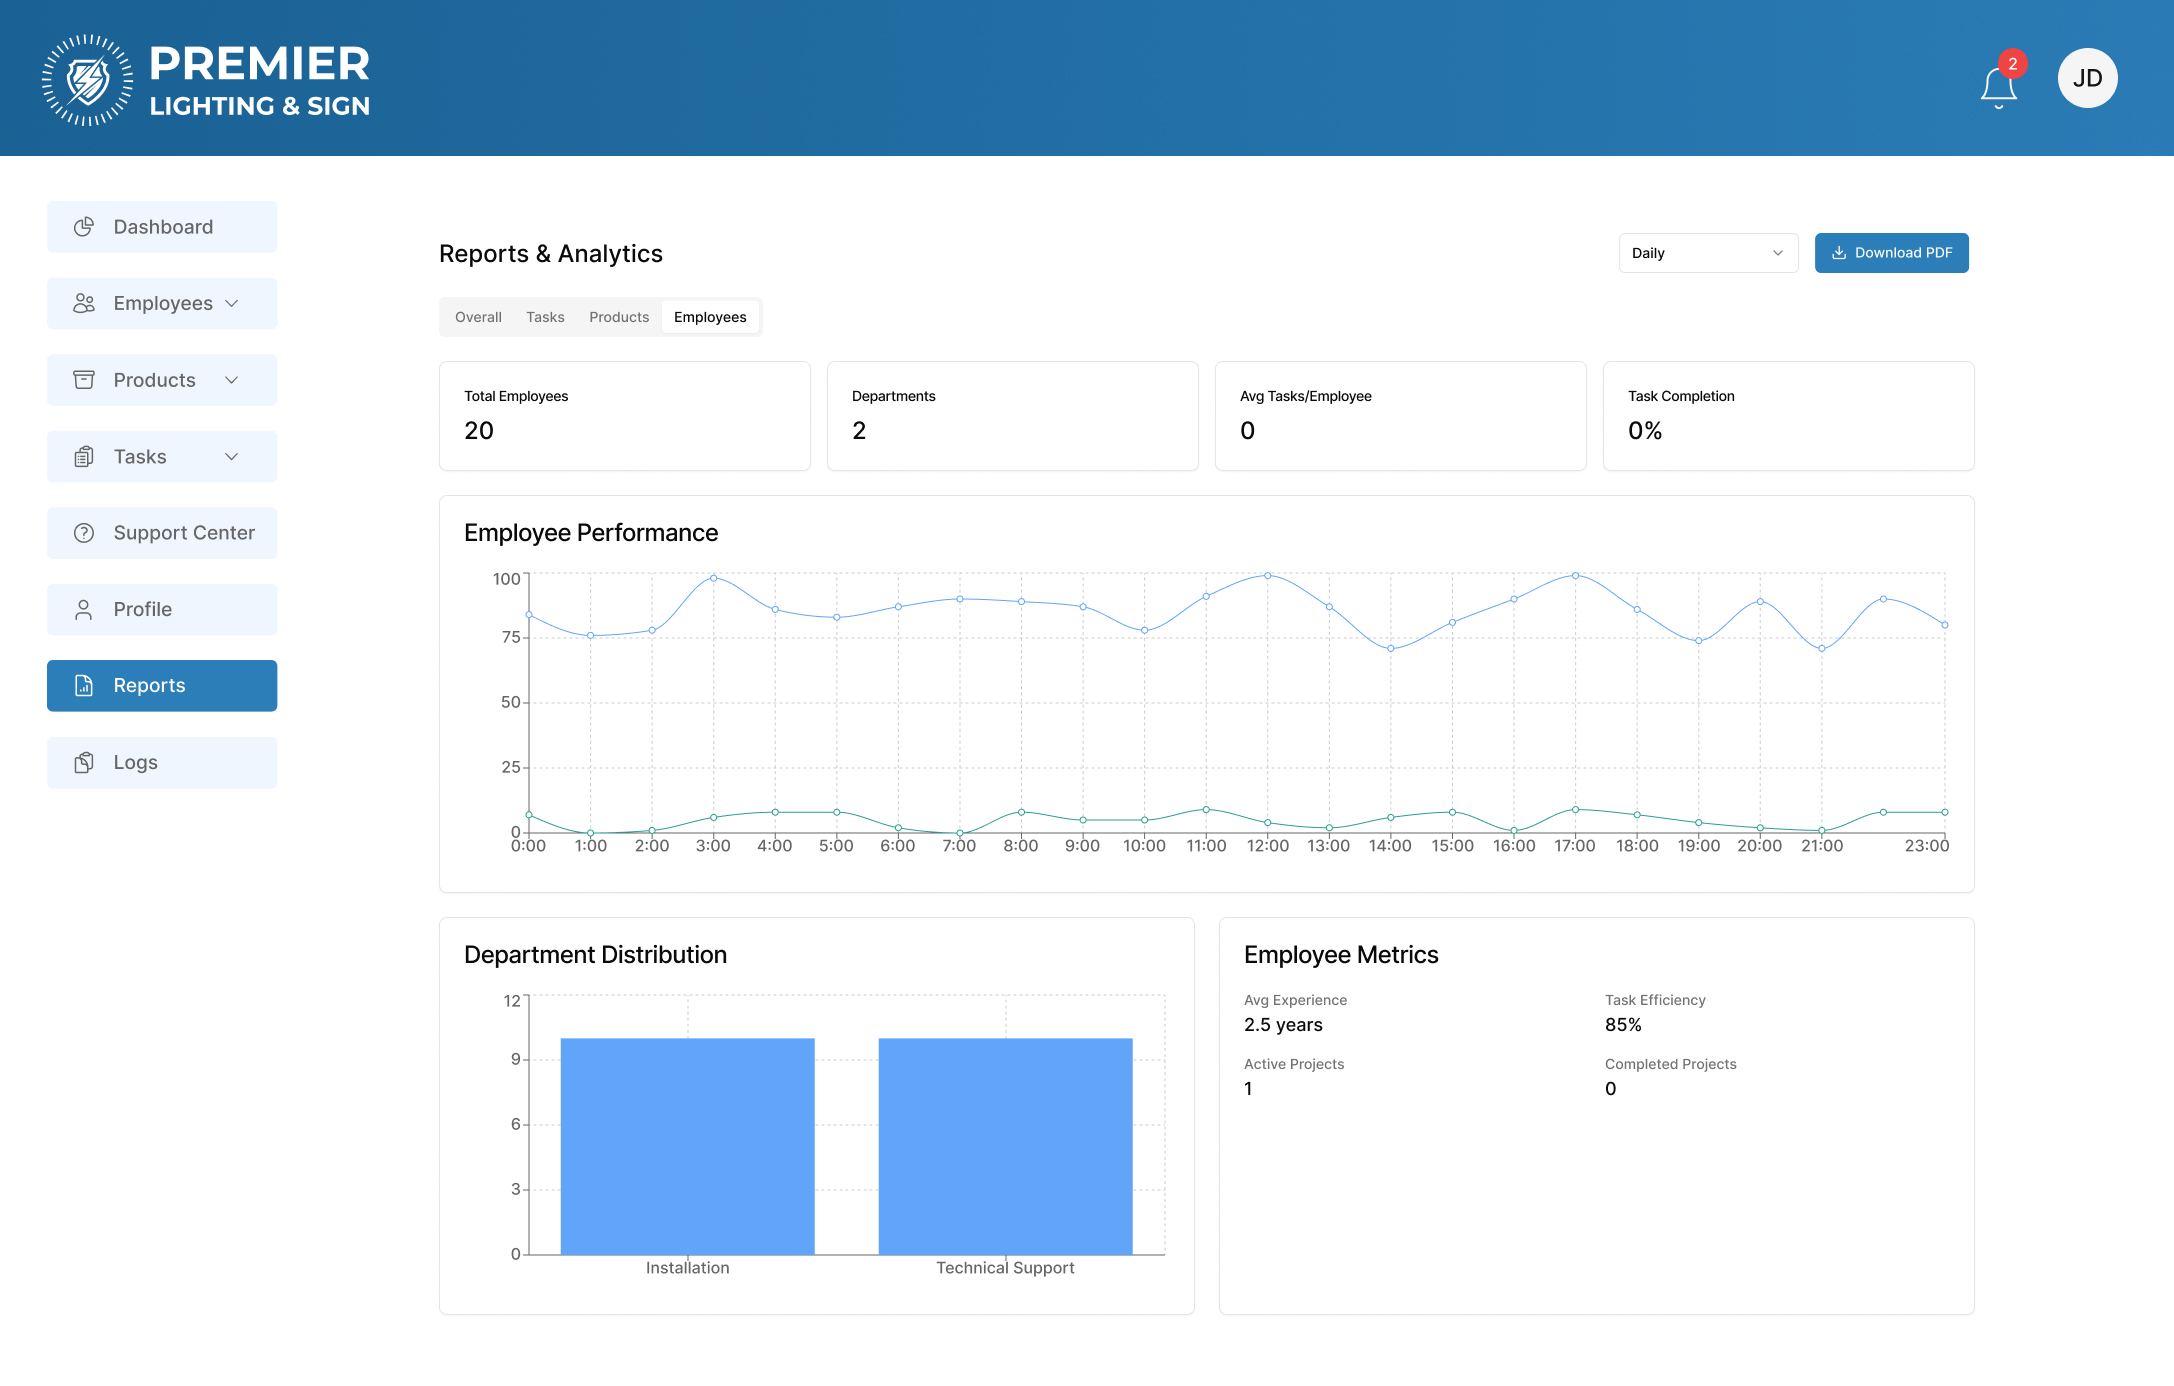
Task: Click the Premier Lighting shield logo
Action: point(87,80)
